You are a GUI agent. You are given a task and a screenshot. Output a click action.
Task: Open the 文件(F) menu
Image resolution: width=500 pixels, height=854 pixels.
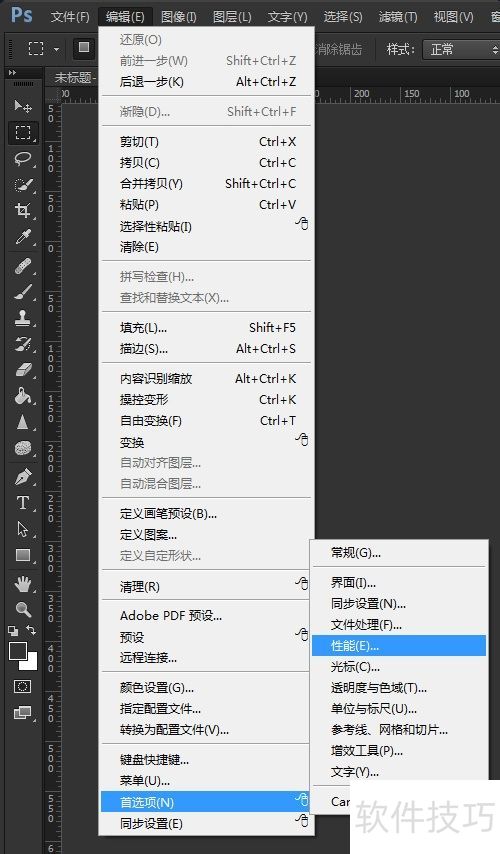(x=70, y=17)
